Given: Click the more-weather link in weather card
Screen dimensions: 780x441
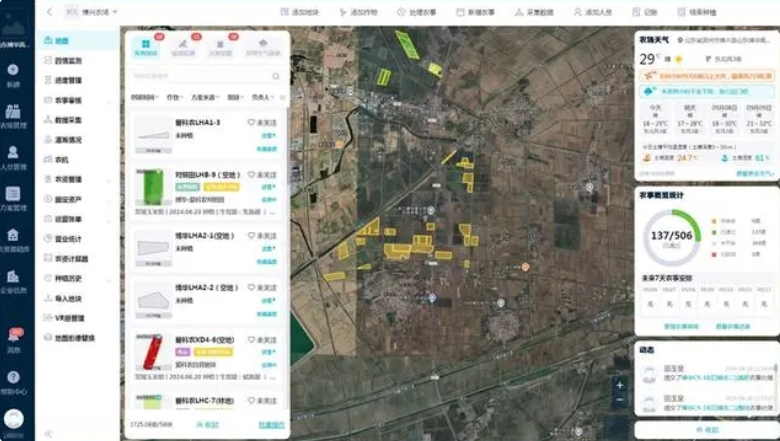Looking at the screenshot, I should [755, 174].
